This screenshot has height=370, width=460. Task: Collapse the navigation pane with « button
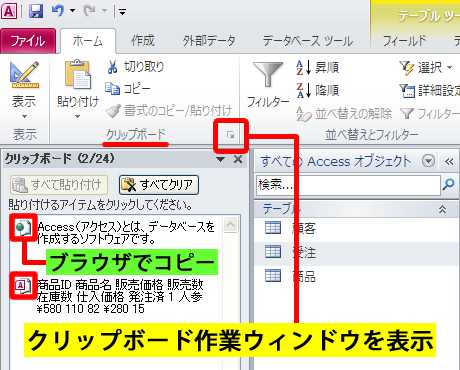click(x=449, y=162)
